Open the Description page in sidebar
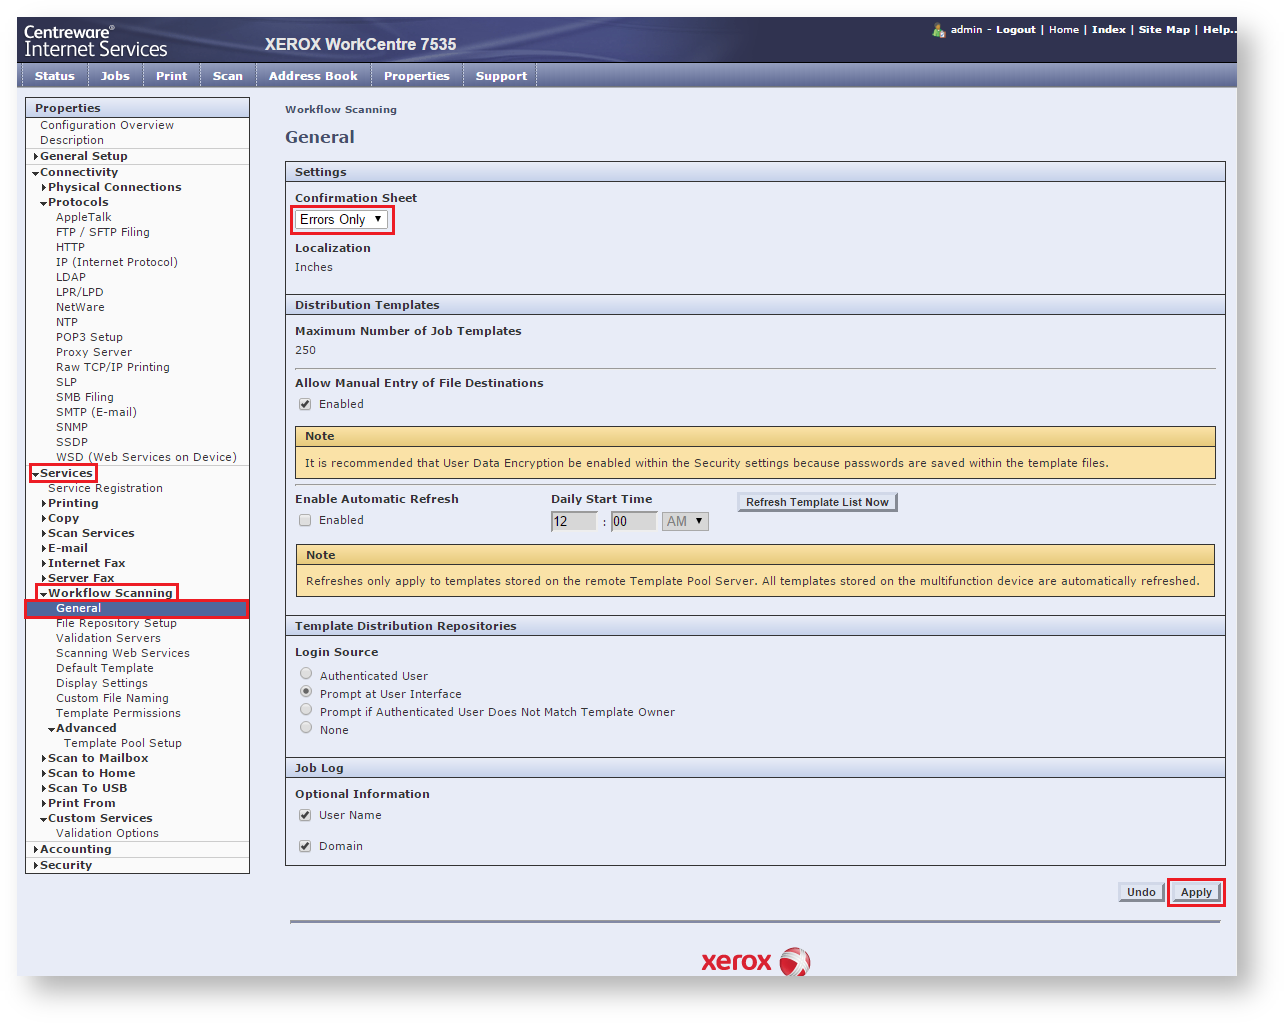The image size is (1285, 1024). 72,140
